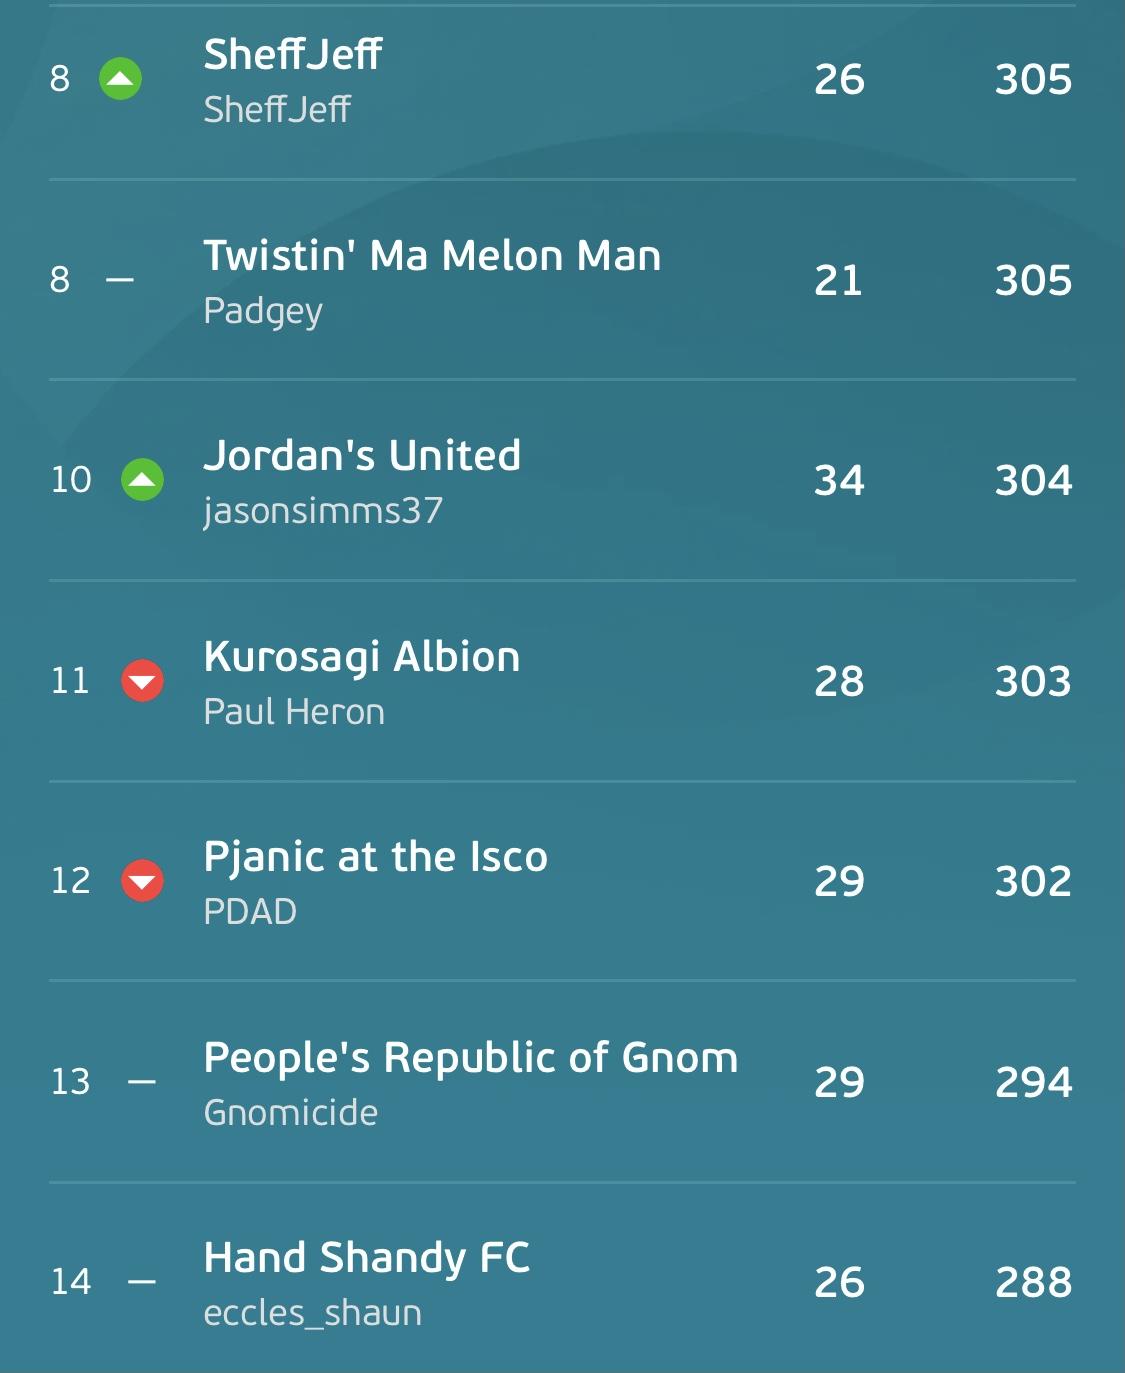The image size is (1125, 1373).
Task: Click manager name jasonsimms37
Action: 323,511
